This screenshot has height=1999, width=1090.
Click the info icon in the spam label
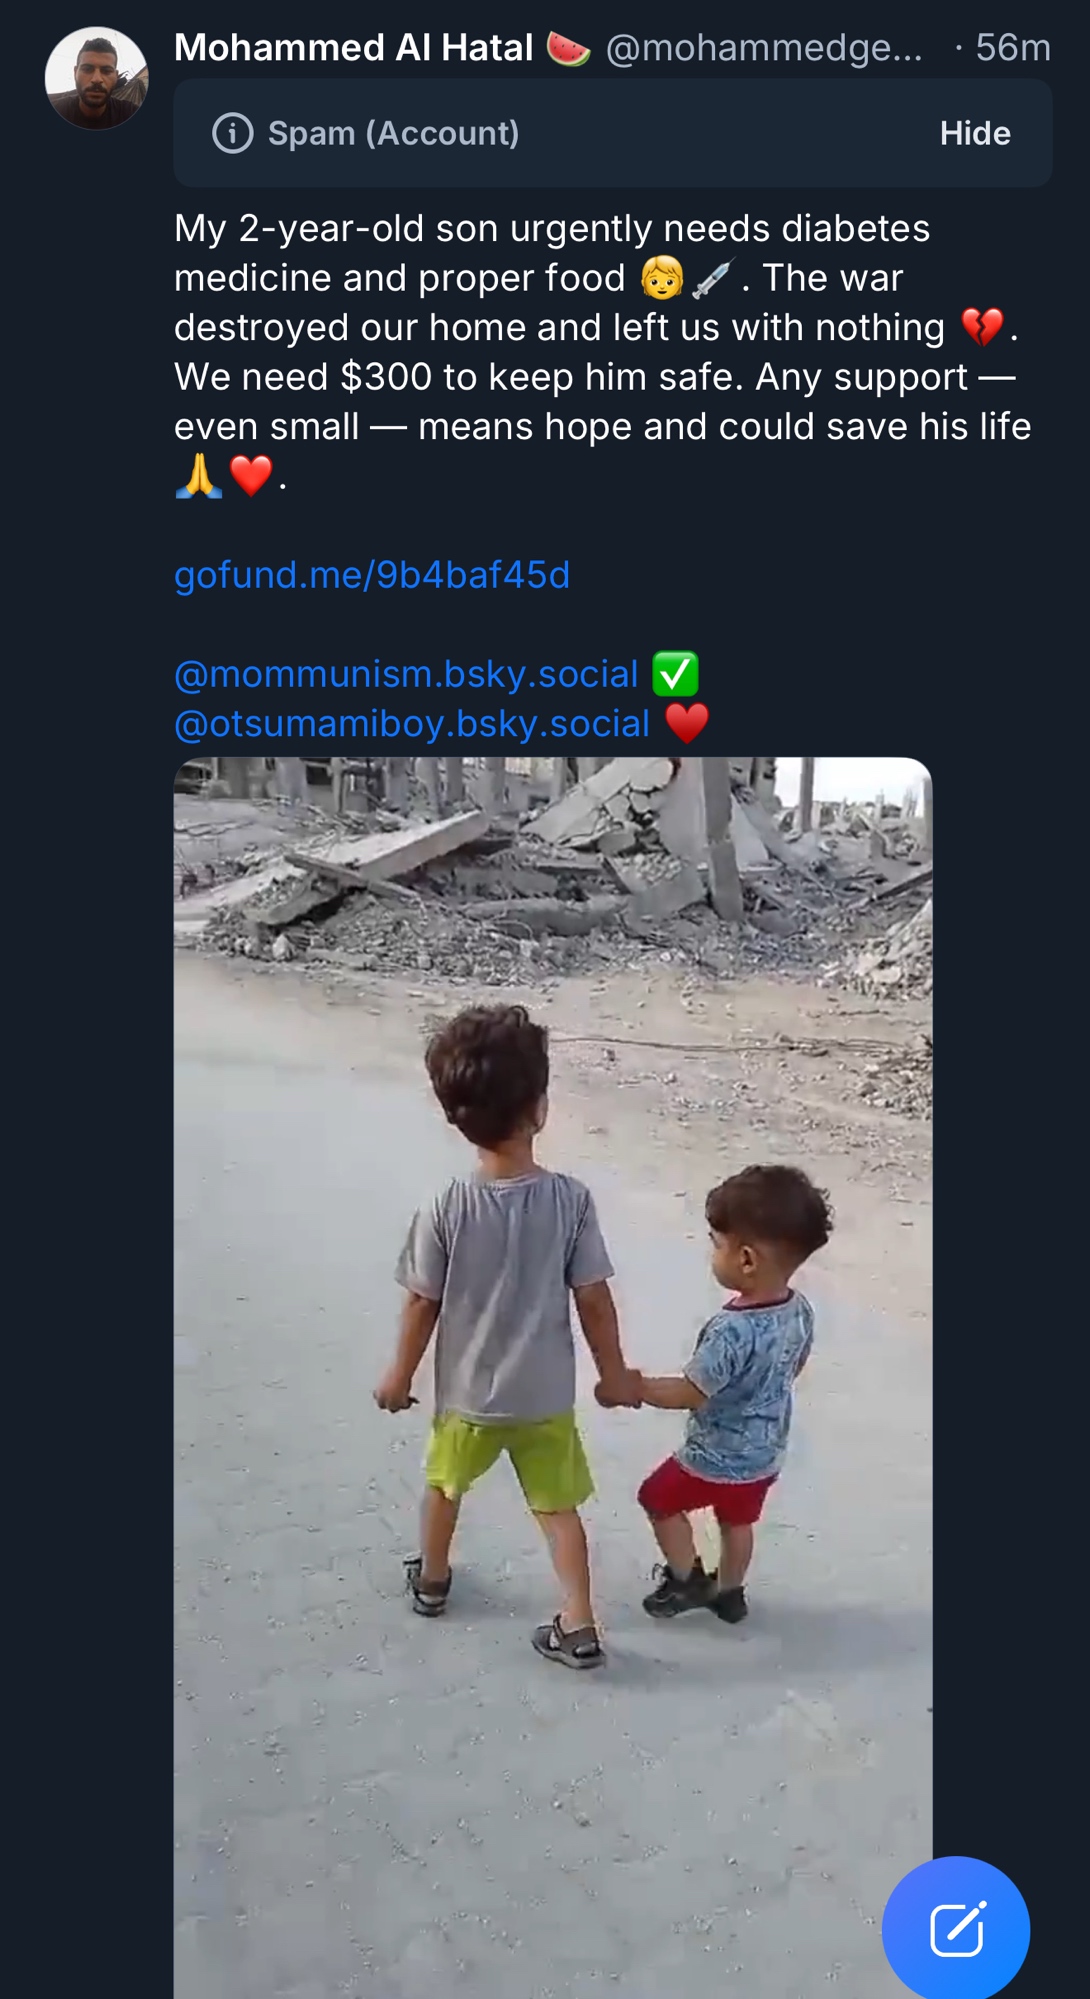(232, 133)
